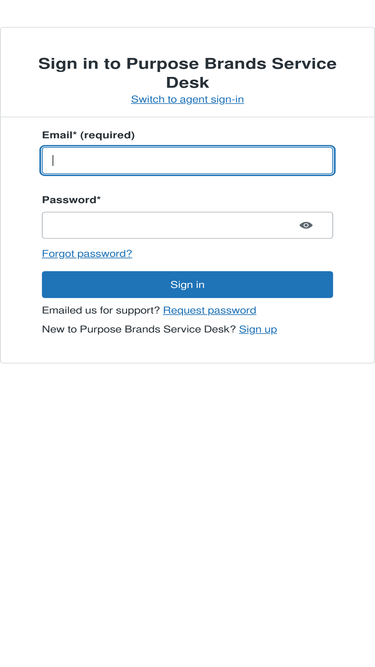375x667 pixels.
Task: Place cursor in the focused Email box
Action: coord(188,160)
